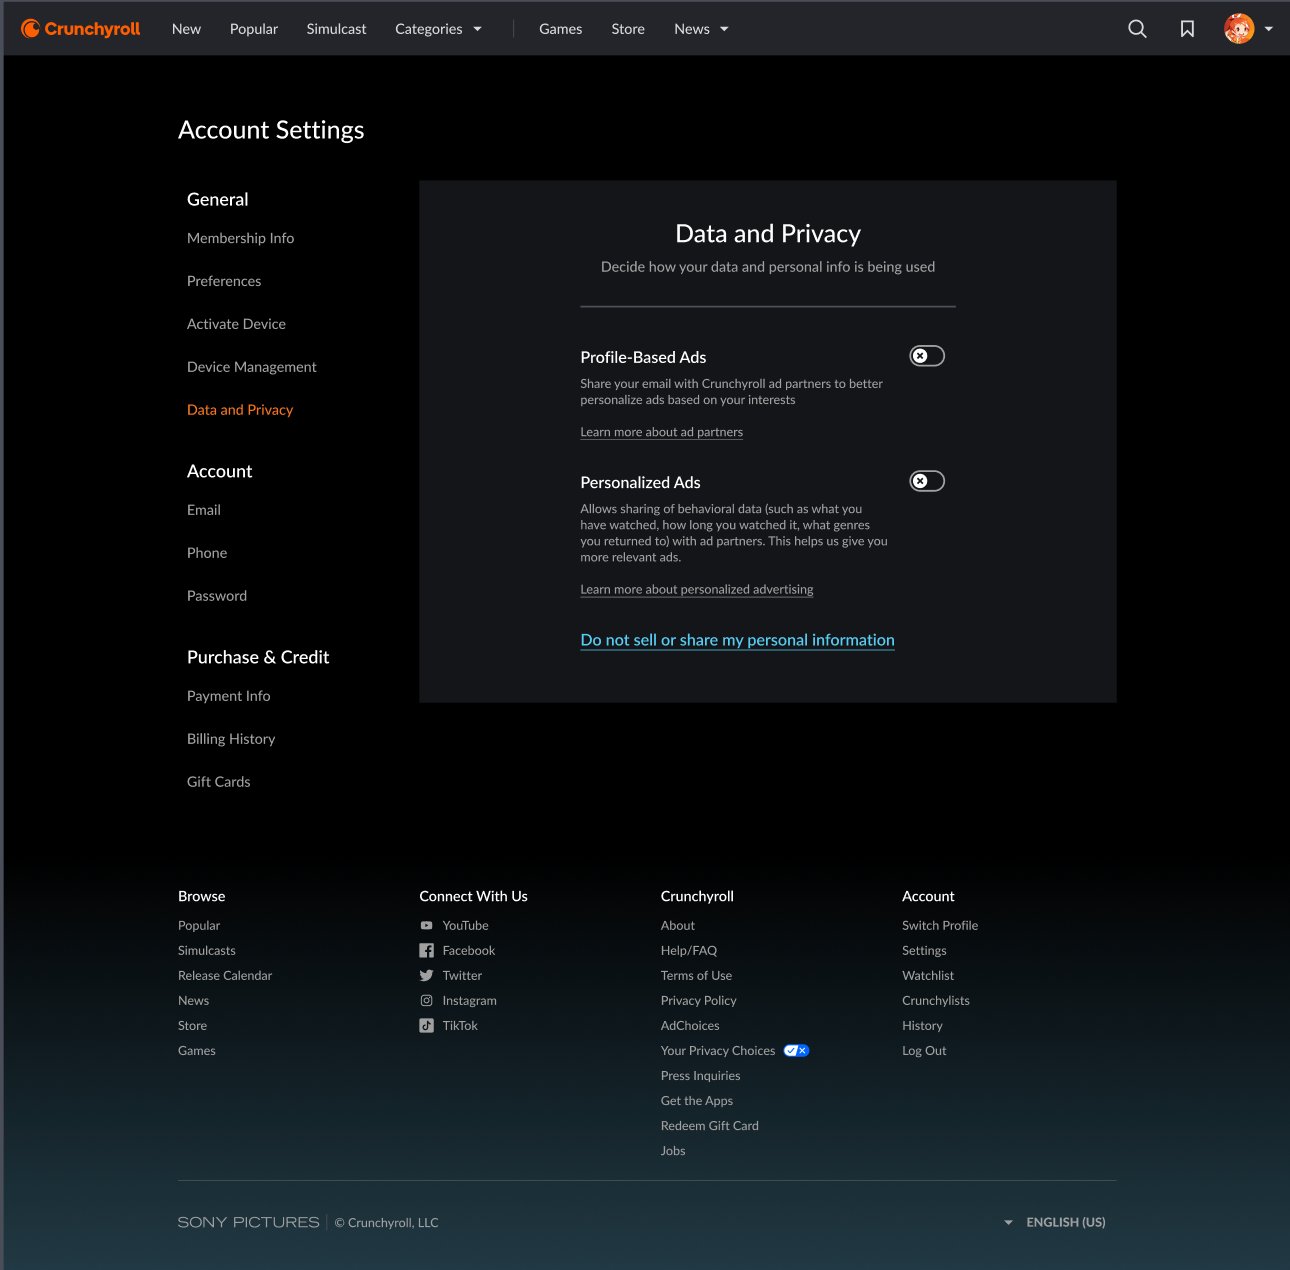Click the Sony Pictures logo

click(249, 1222)
